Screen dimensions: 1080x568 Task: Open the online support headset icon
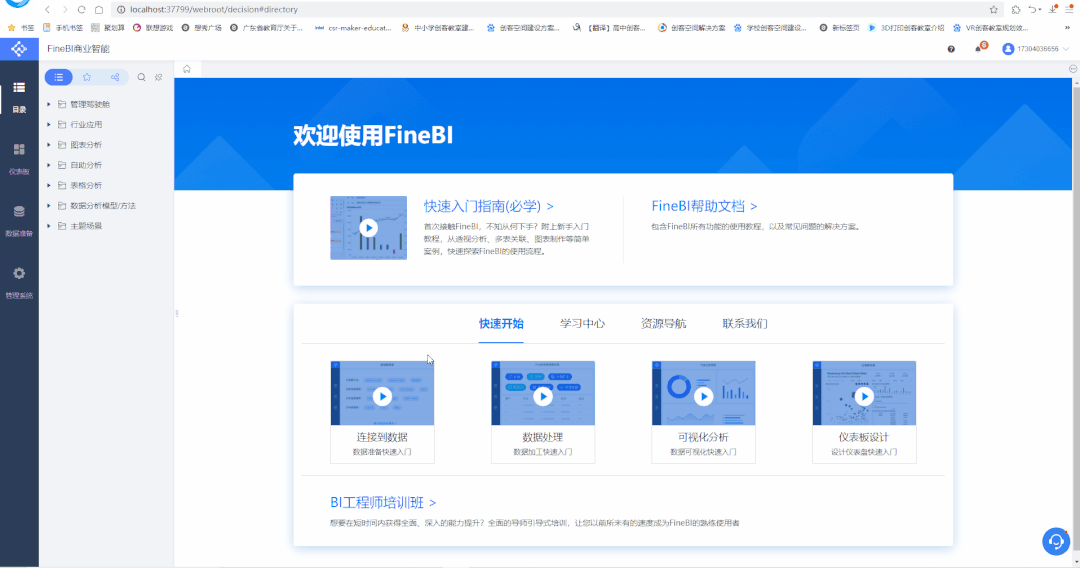[x=1055, y=542]
